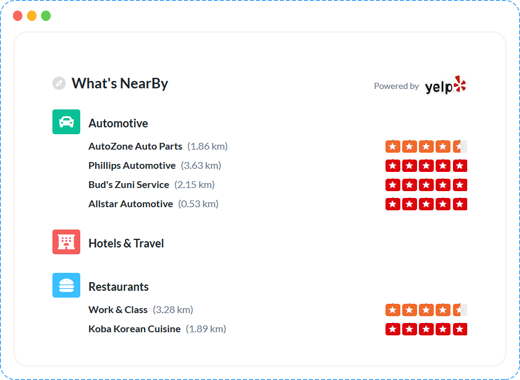Click the blue Restaurants burger icon
Image resolution: width=520 pixels, height=380 pixels.
pos(66,285)
